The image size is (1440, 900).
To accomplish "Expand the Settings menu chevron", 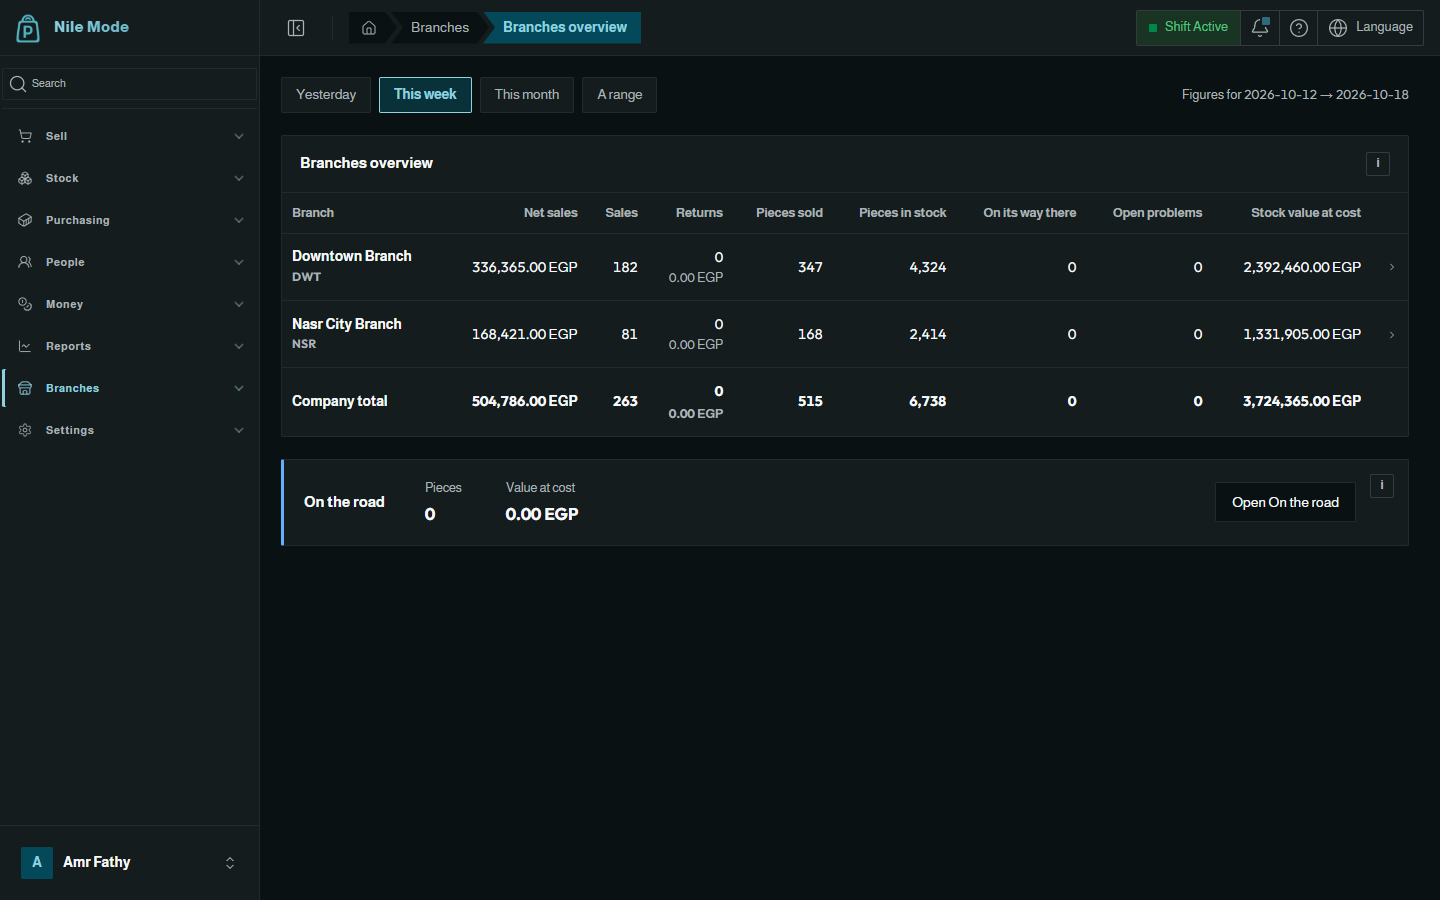I will pos(239,430).
